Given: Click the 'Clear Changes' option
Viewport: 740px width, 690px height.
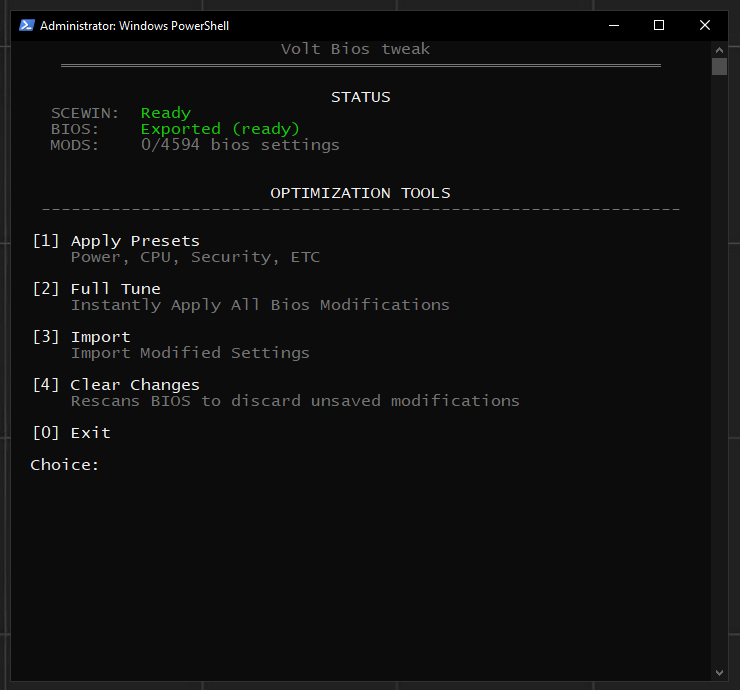Looking at the screenshot, I should (x=135, y=385).
